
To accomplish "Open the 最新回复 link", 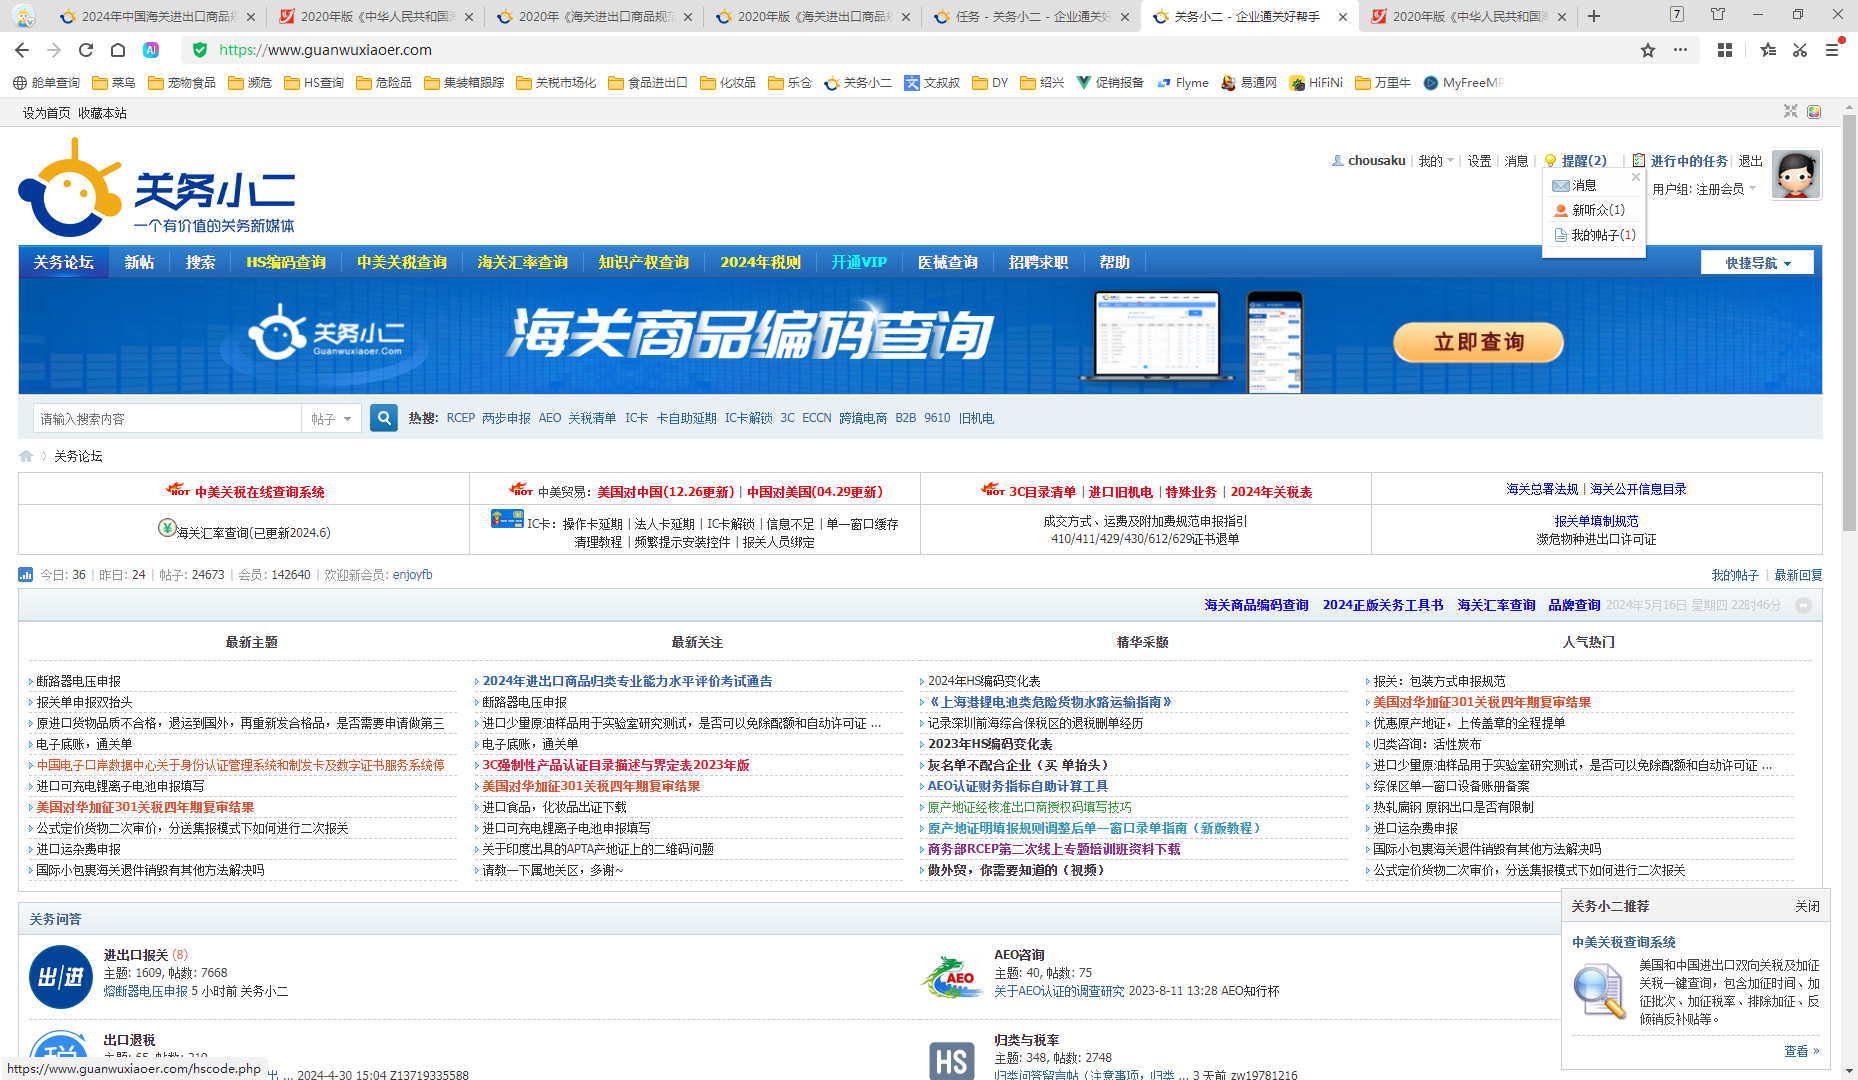I will 1798,575.
